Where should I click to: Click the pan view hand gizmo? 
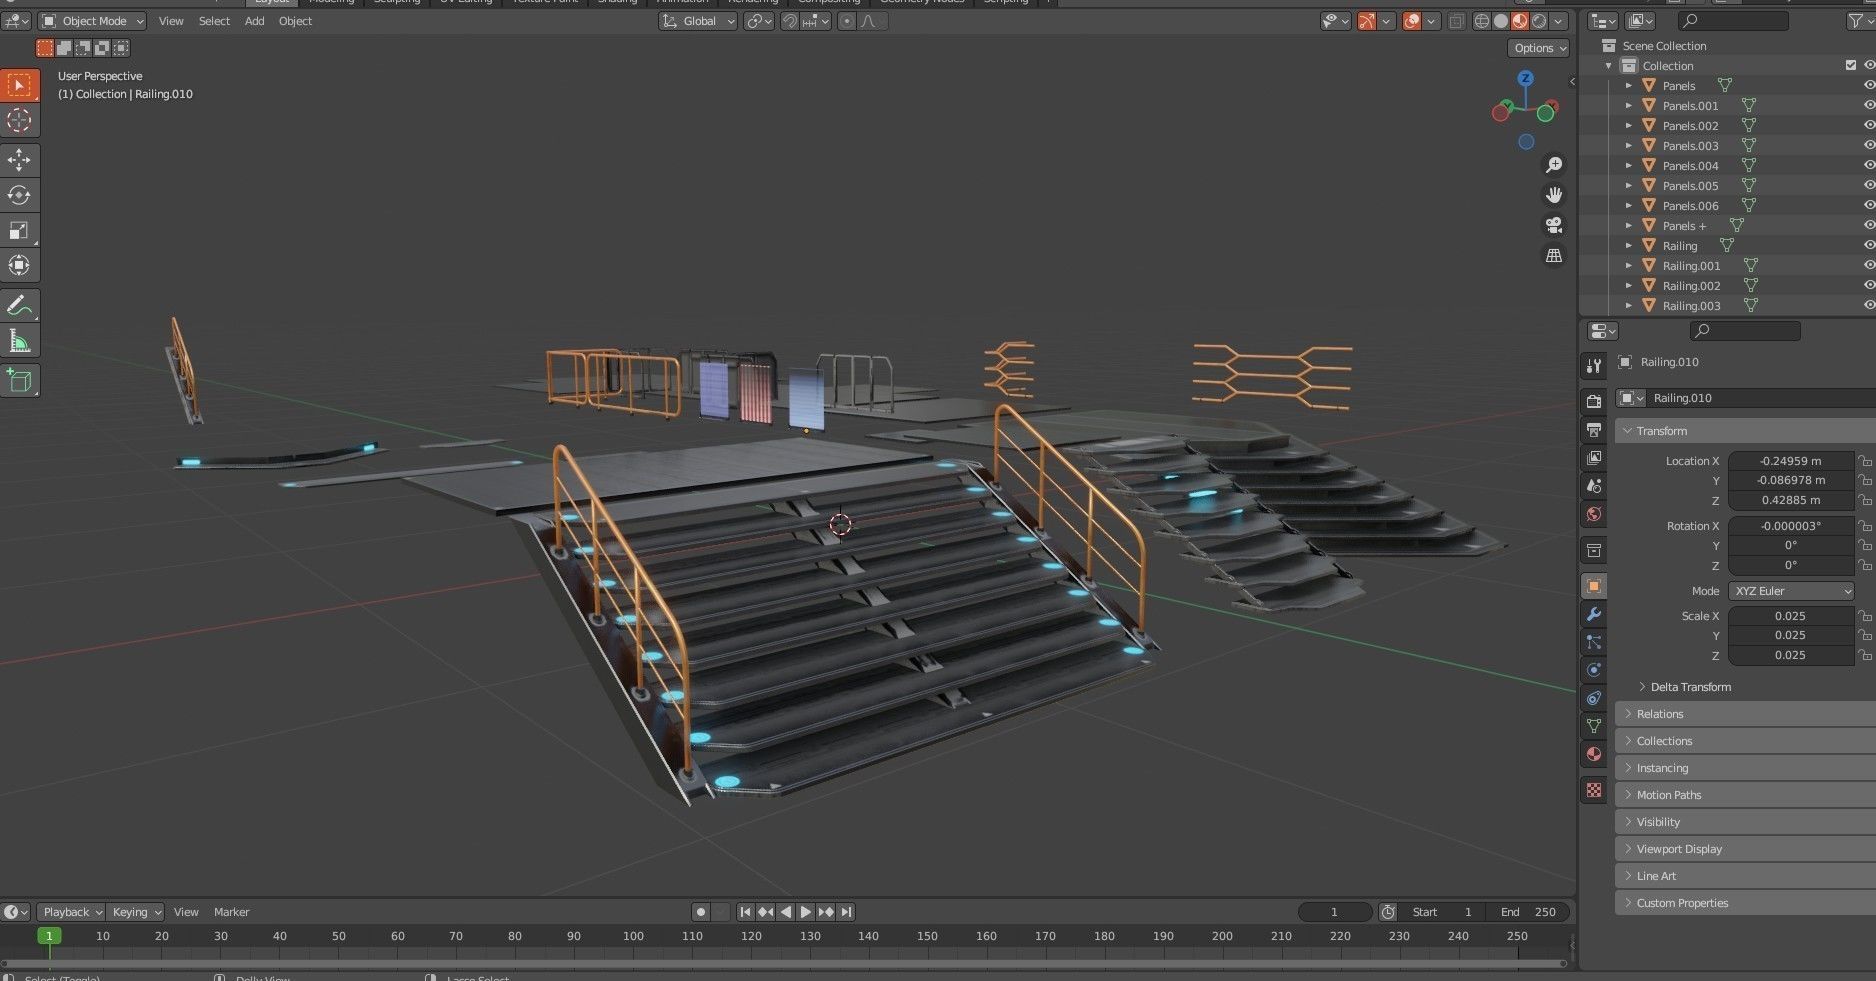1553,195
